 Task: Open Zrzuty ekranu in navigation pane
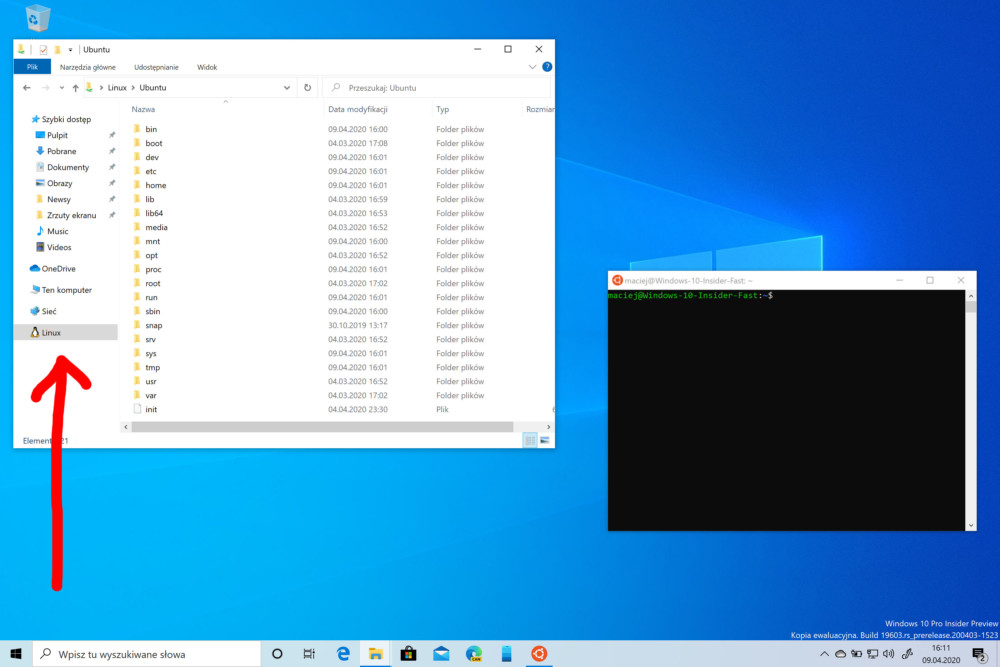pos(71,215)
